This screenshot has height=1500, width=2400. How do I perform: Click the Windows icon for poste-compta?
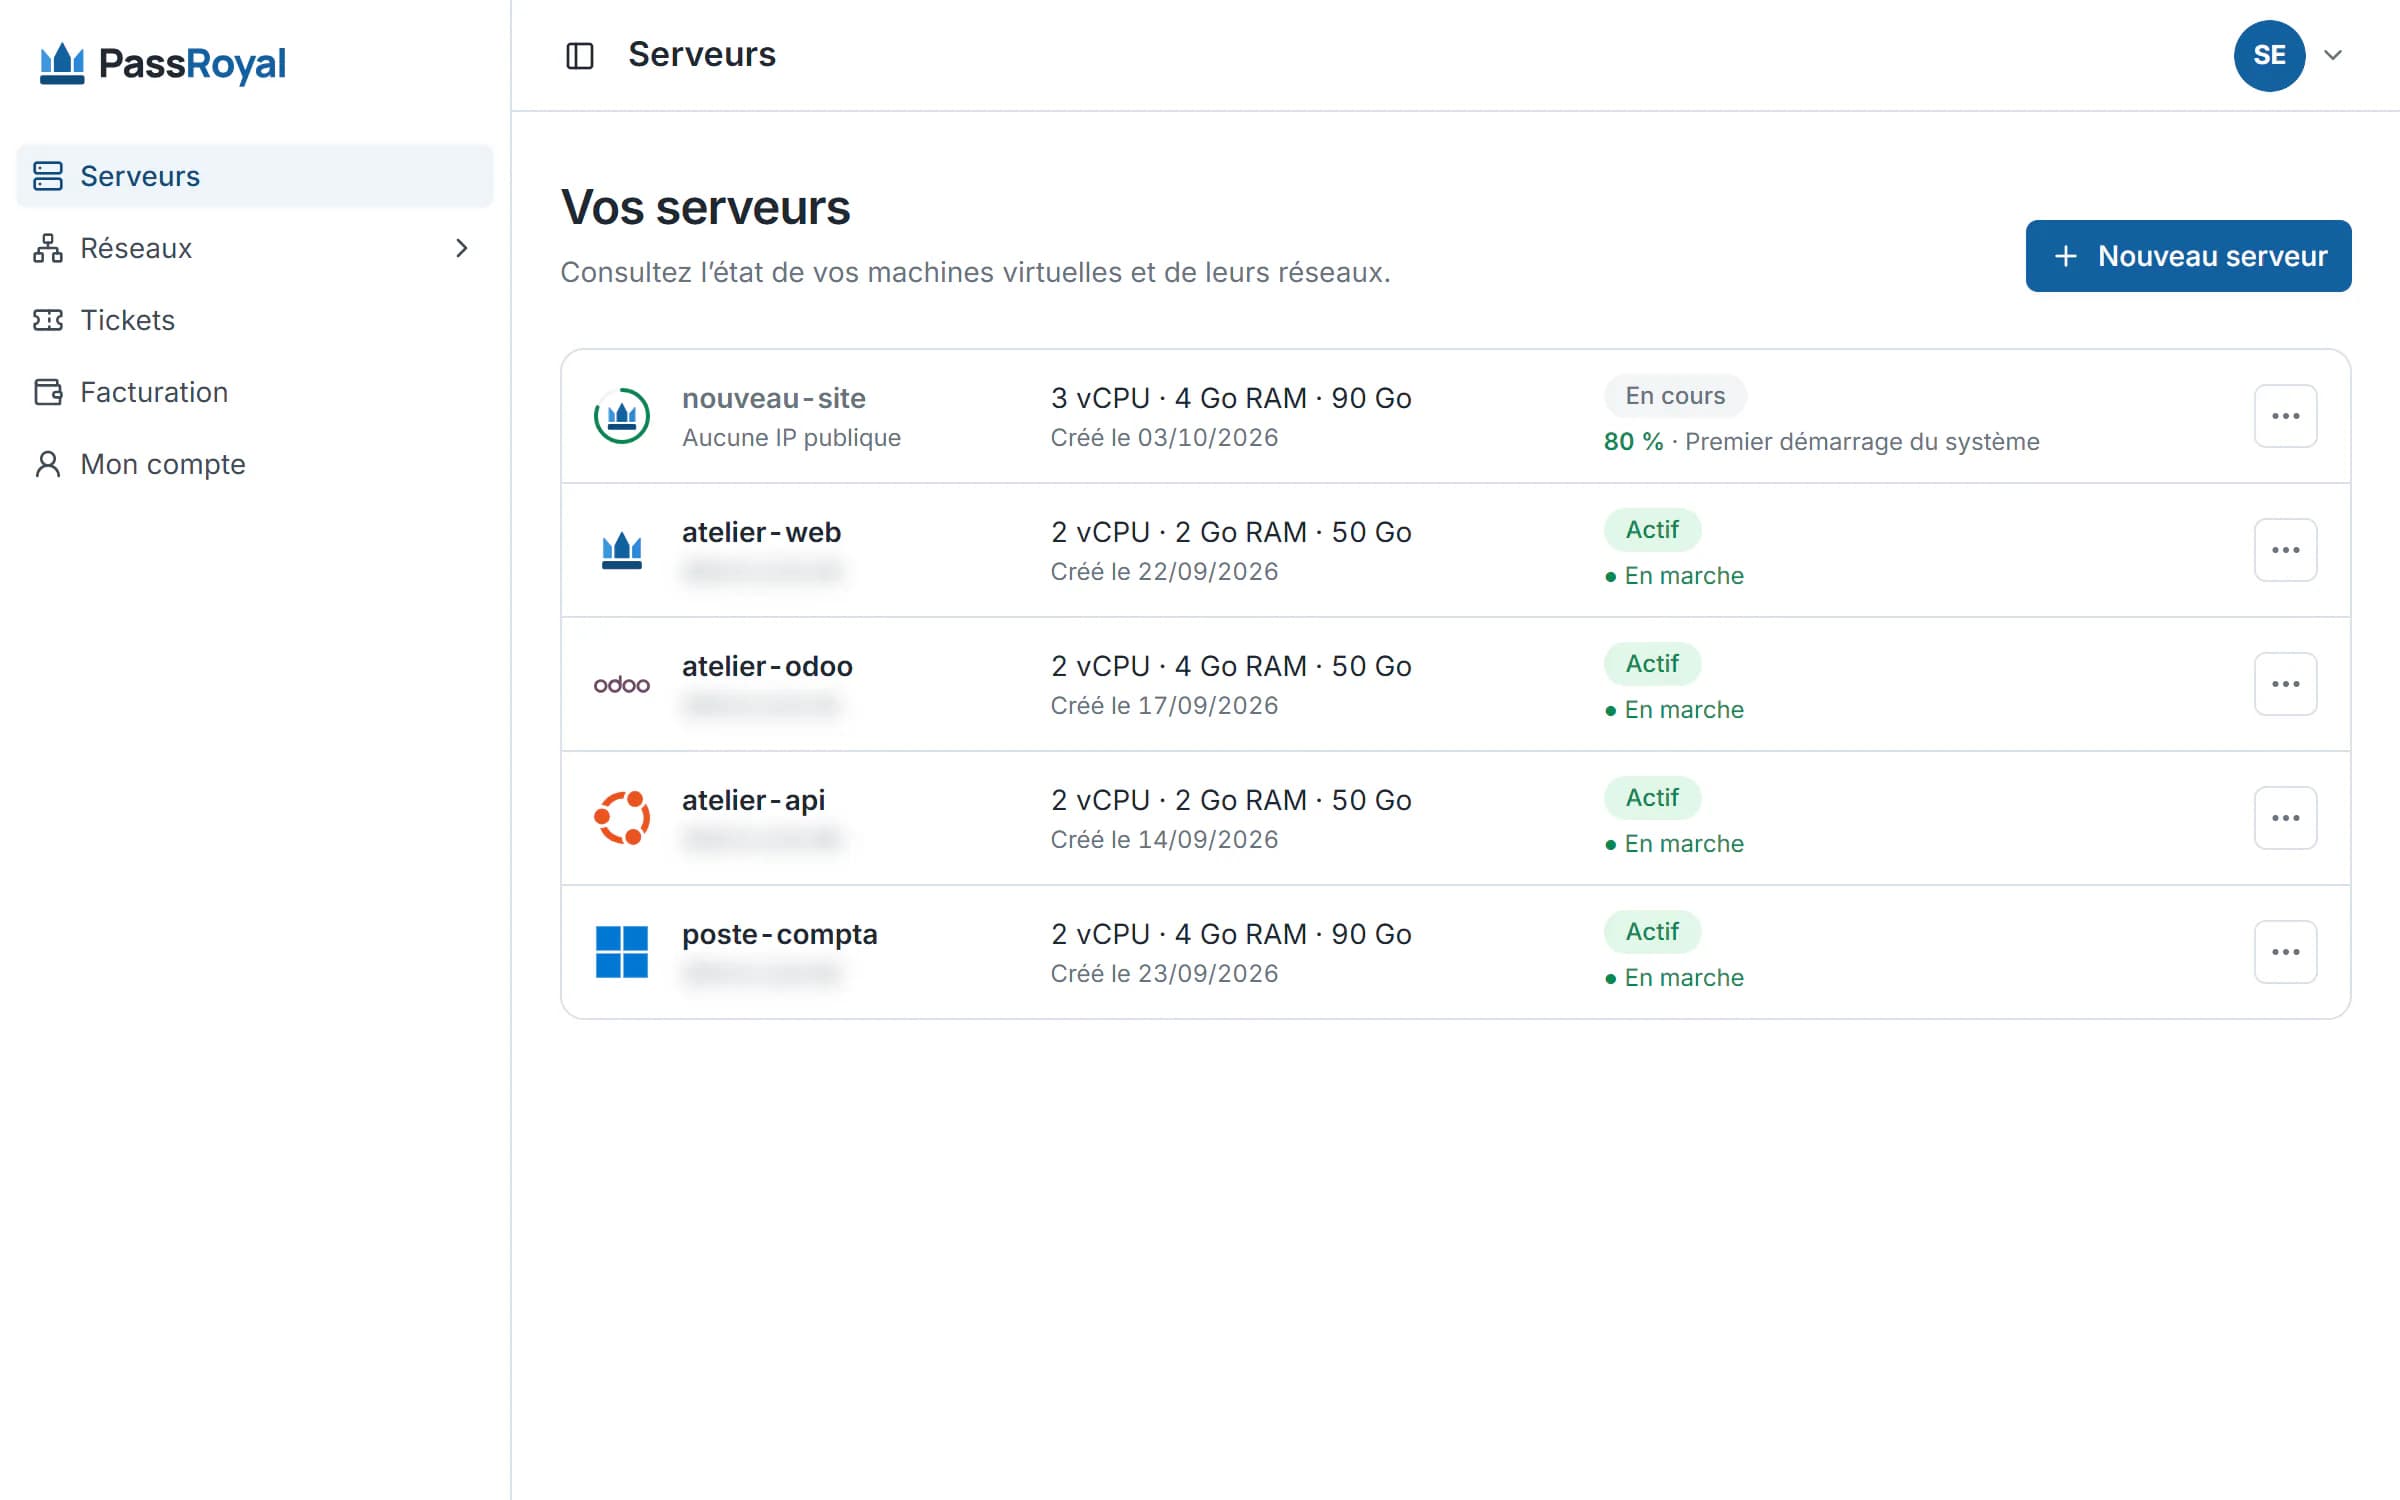click(x=622, y=952)
